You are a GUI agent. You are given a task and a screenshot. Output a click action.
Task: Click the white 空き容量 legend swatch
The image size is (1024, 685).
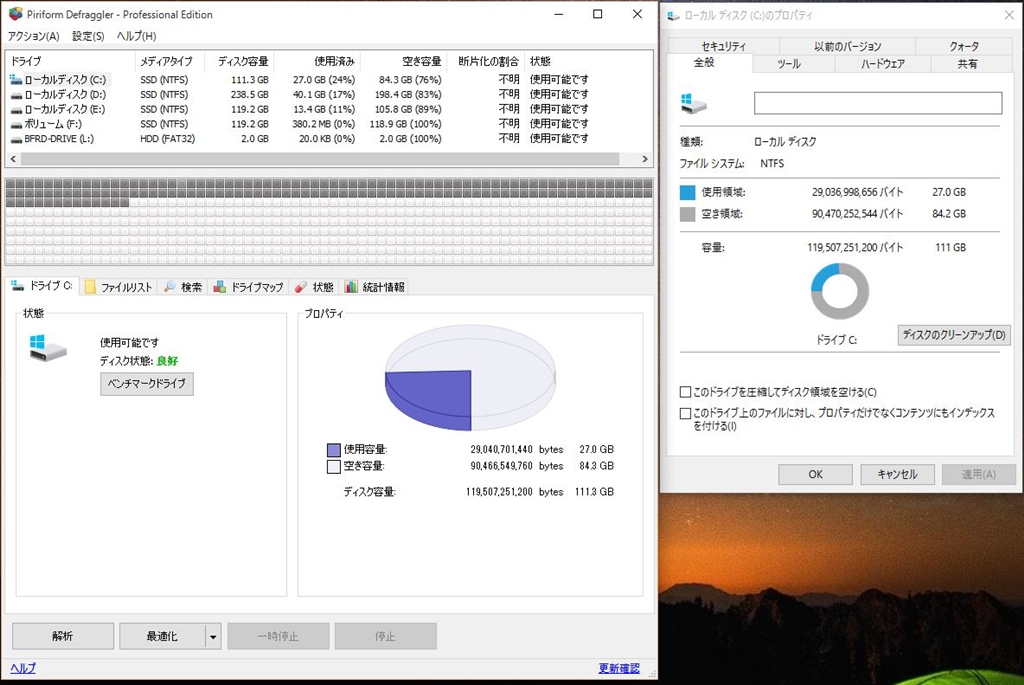coord(334,466)
